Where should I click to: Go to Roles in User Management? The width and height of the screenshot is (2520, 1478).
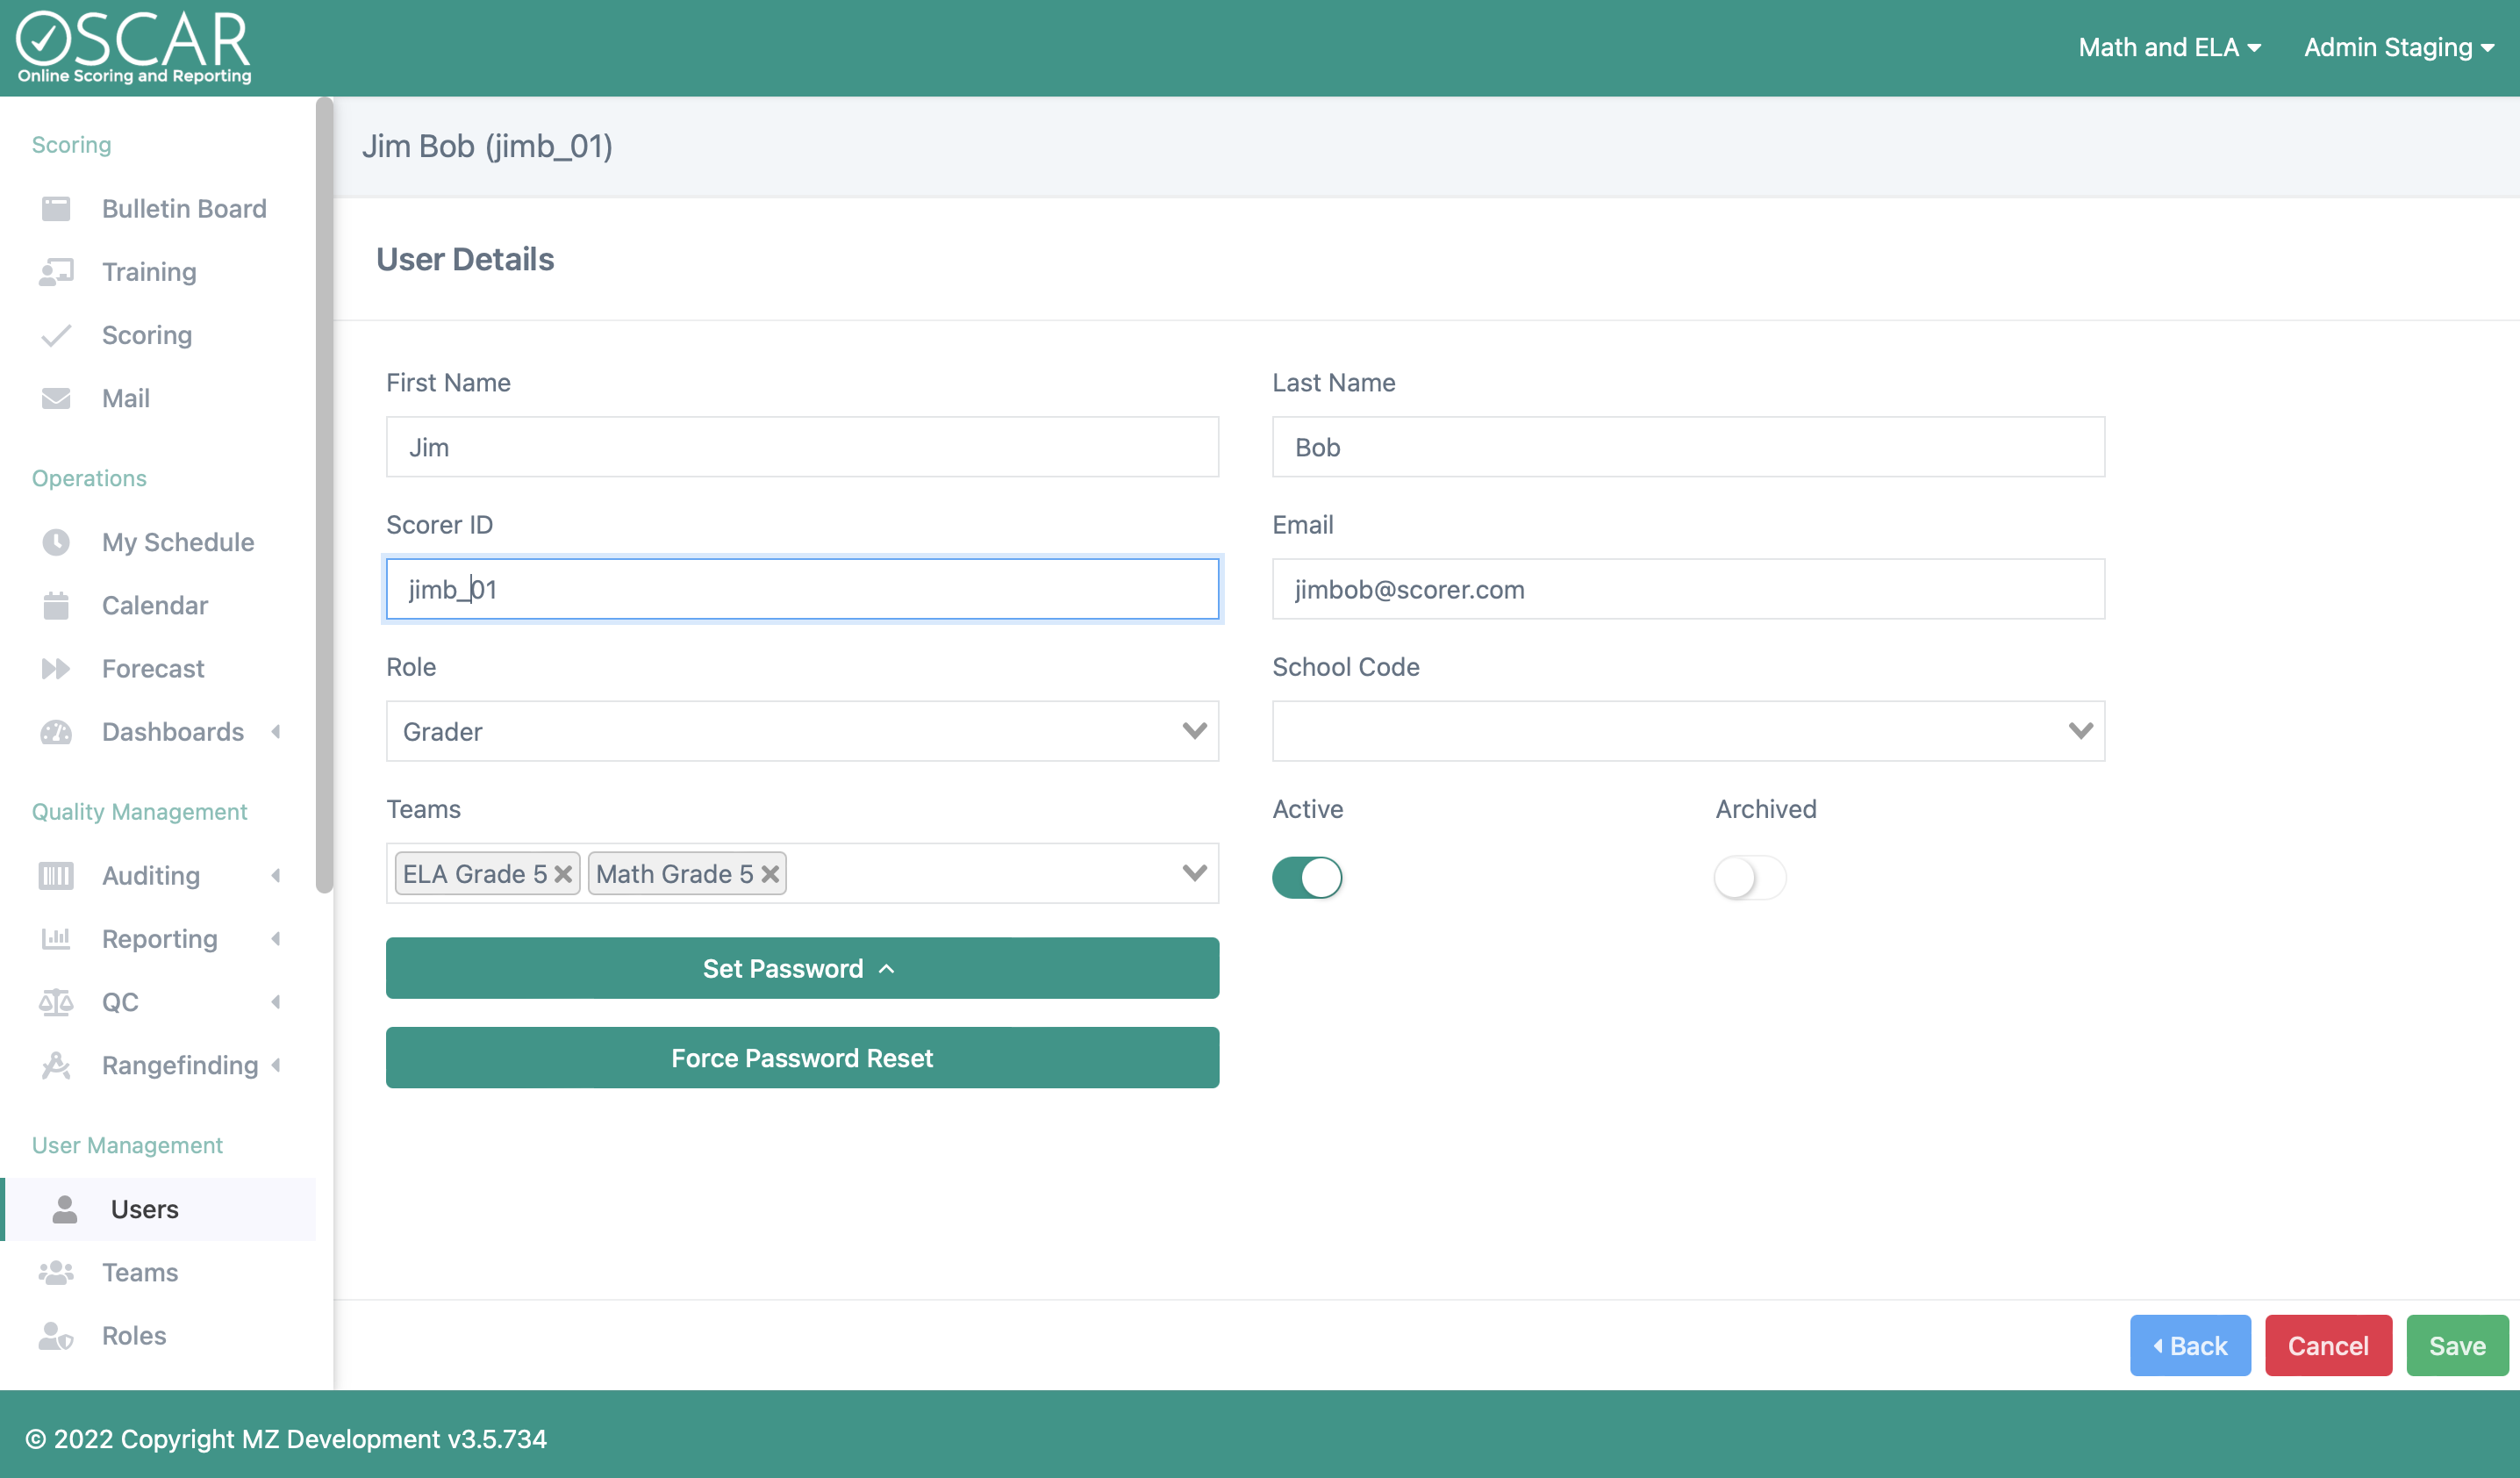pyautogui.click(x=134, y=1335)
